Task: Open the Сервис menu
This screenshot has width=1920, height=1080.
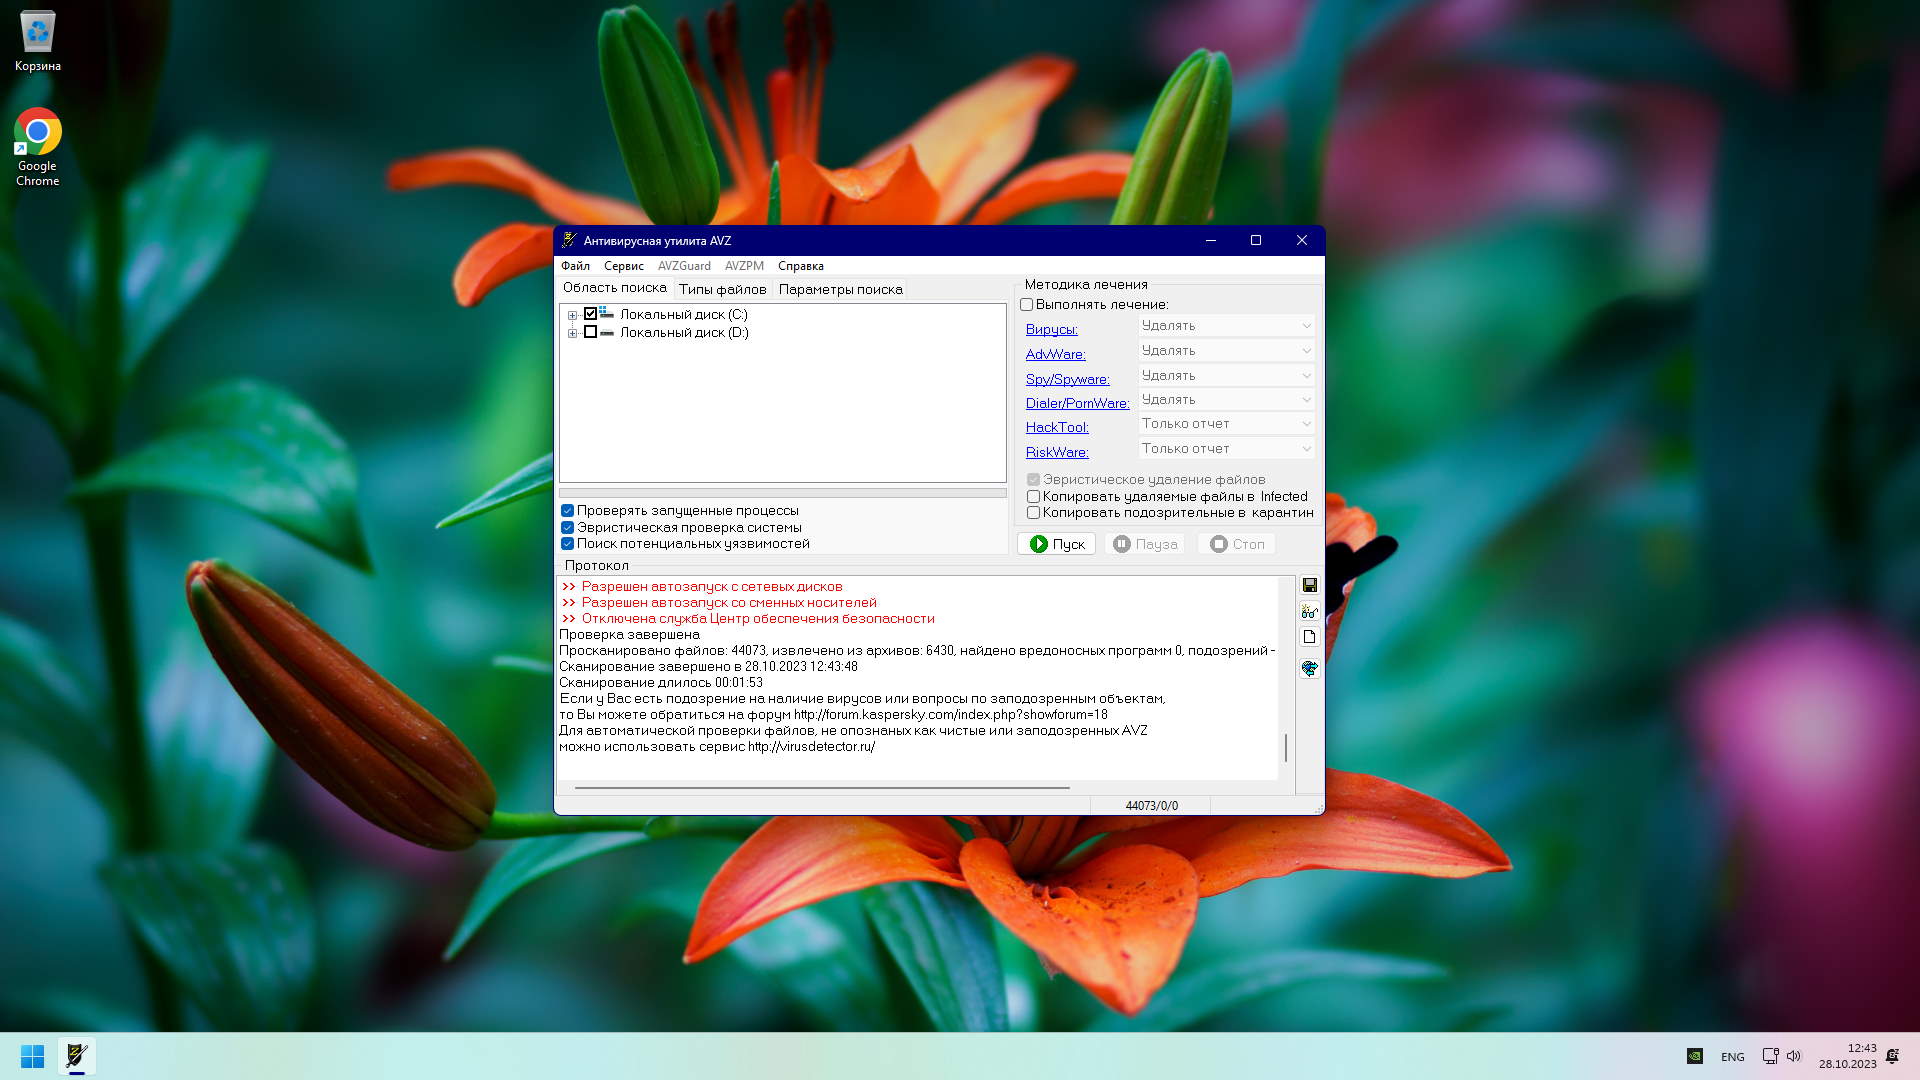Action: click(623, 266)
